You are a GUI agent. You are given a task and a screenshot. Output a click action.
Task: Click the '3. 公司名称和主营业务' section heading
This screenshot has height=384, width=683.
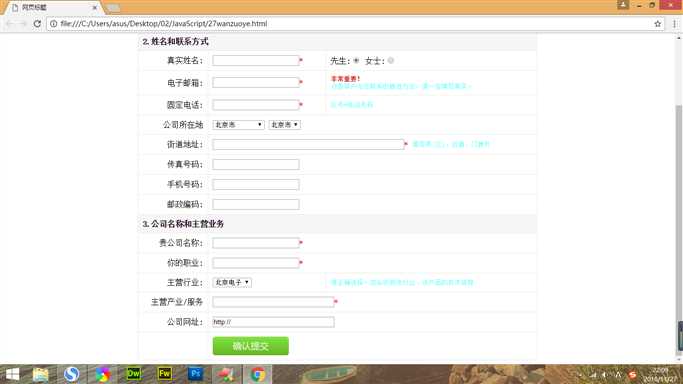[183, 224]
